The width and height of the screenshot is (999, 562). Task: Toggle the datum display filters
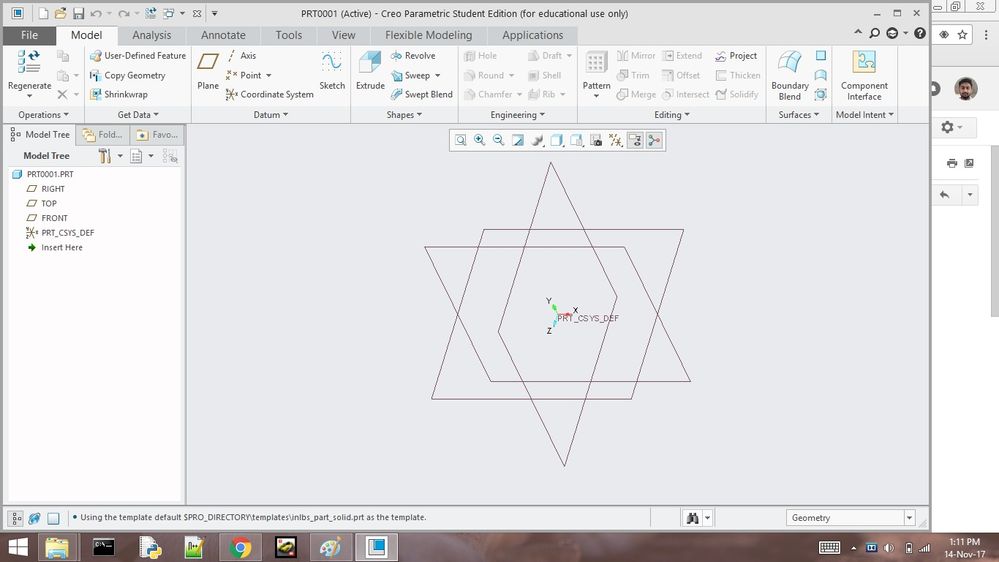pos(616,141)
